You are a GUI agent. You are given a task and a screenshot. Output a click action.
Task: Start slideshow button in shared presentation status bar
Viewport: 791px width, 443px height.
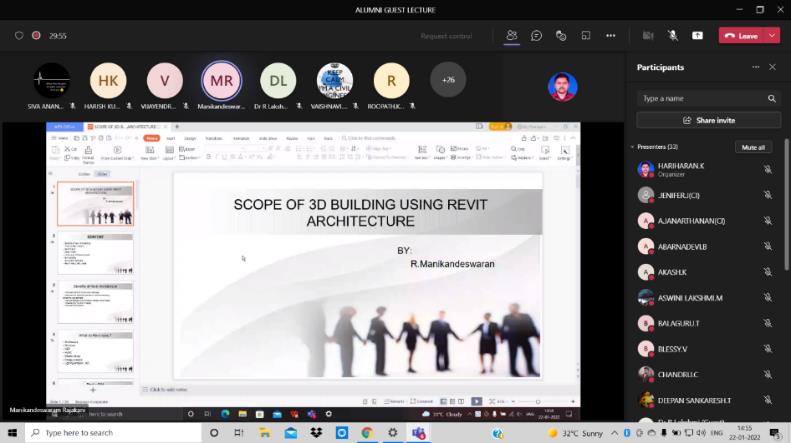pos(476,401)
